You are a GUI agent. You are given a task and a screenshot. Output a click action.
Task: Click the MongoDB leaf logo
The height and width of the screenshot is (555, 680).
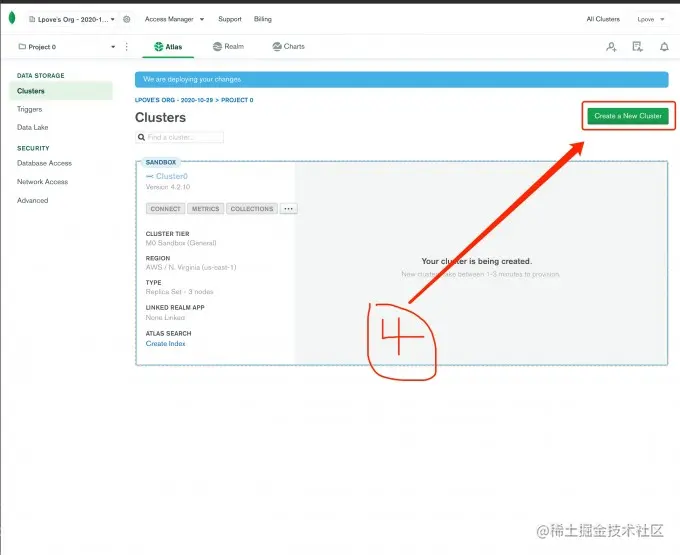[x=12, y=18]
